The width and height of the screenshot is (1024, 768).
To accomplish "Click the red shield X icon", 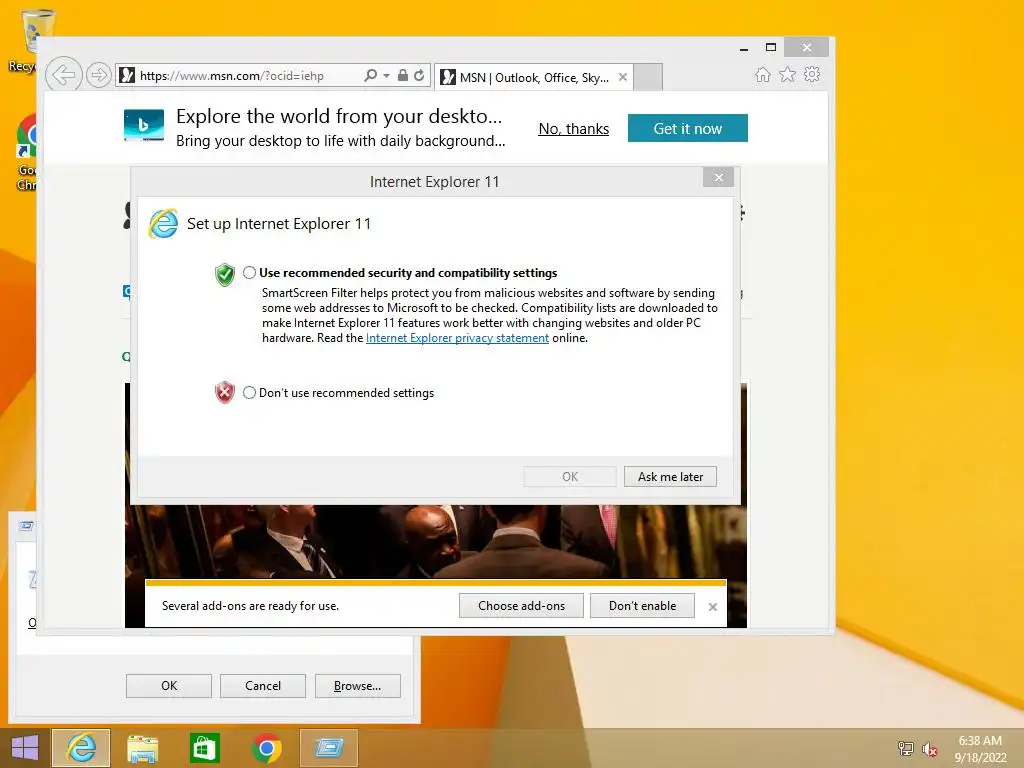I will tap(225, 392).
